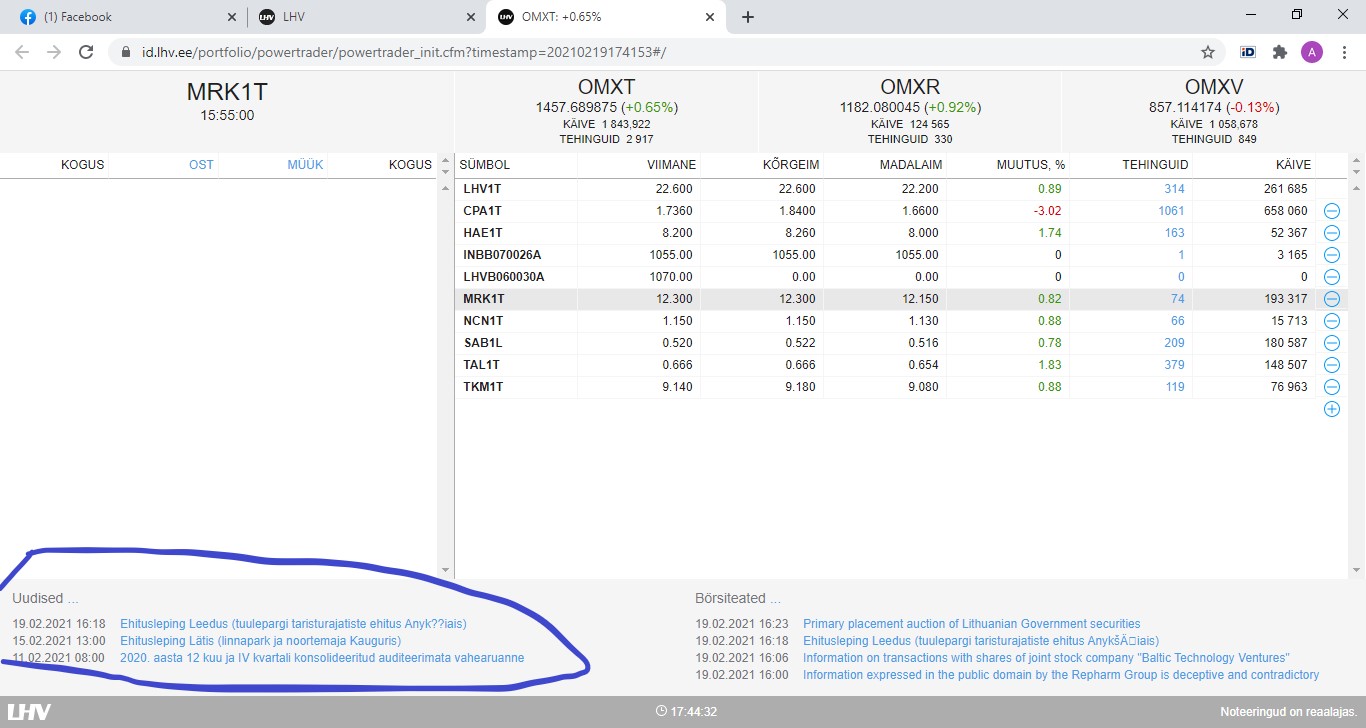Open the browser extensions puzzle icon

pyautogui.click(x=1279, y=52)
